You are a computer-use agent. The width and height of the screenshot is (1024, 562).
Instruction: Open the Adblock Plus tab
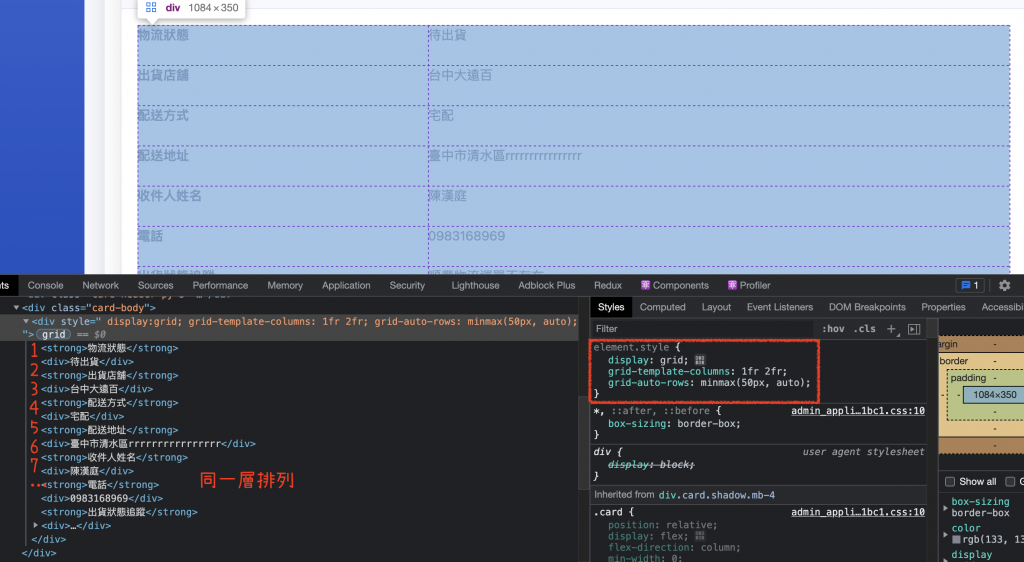click(547, 285)
